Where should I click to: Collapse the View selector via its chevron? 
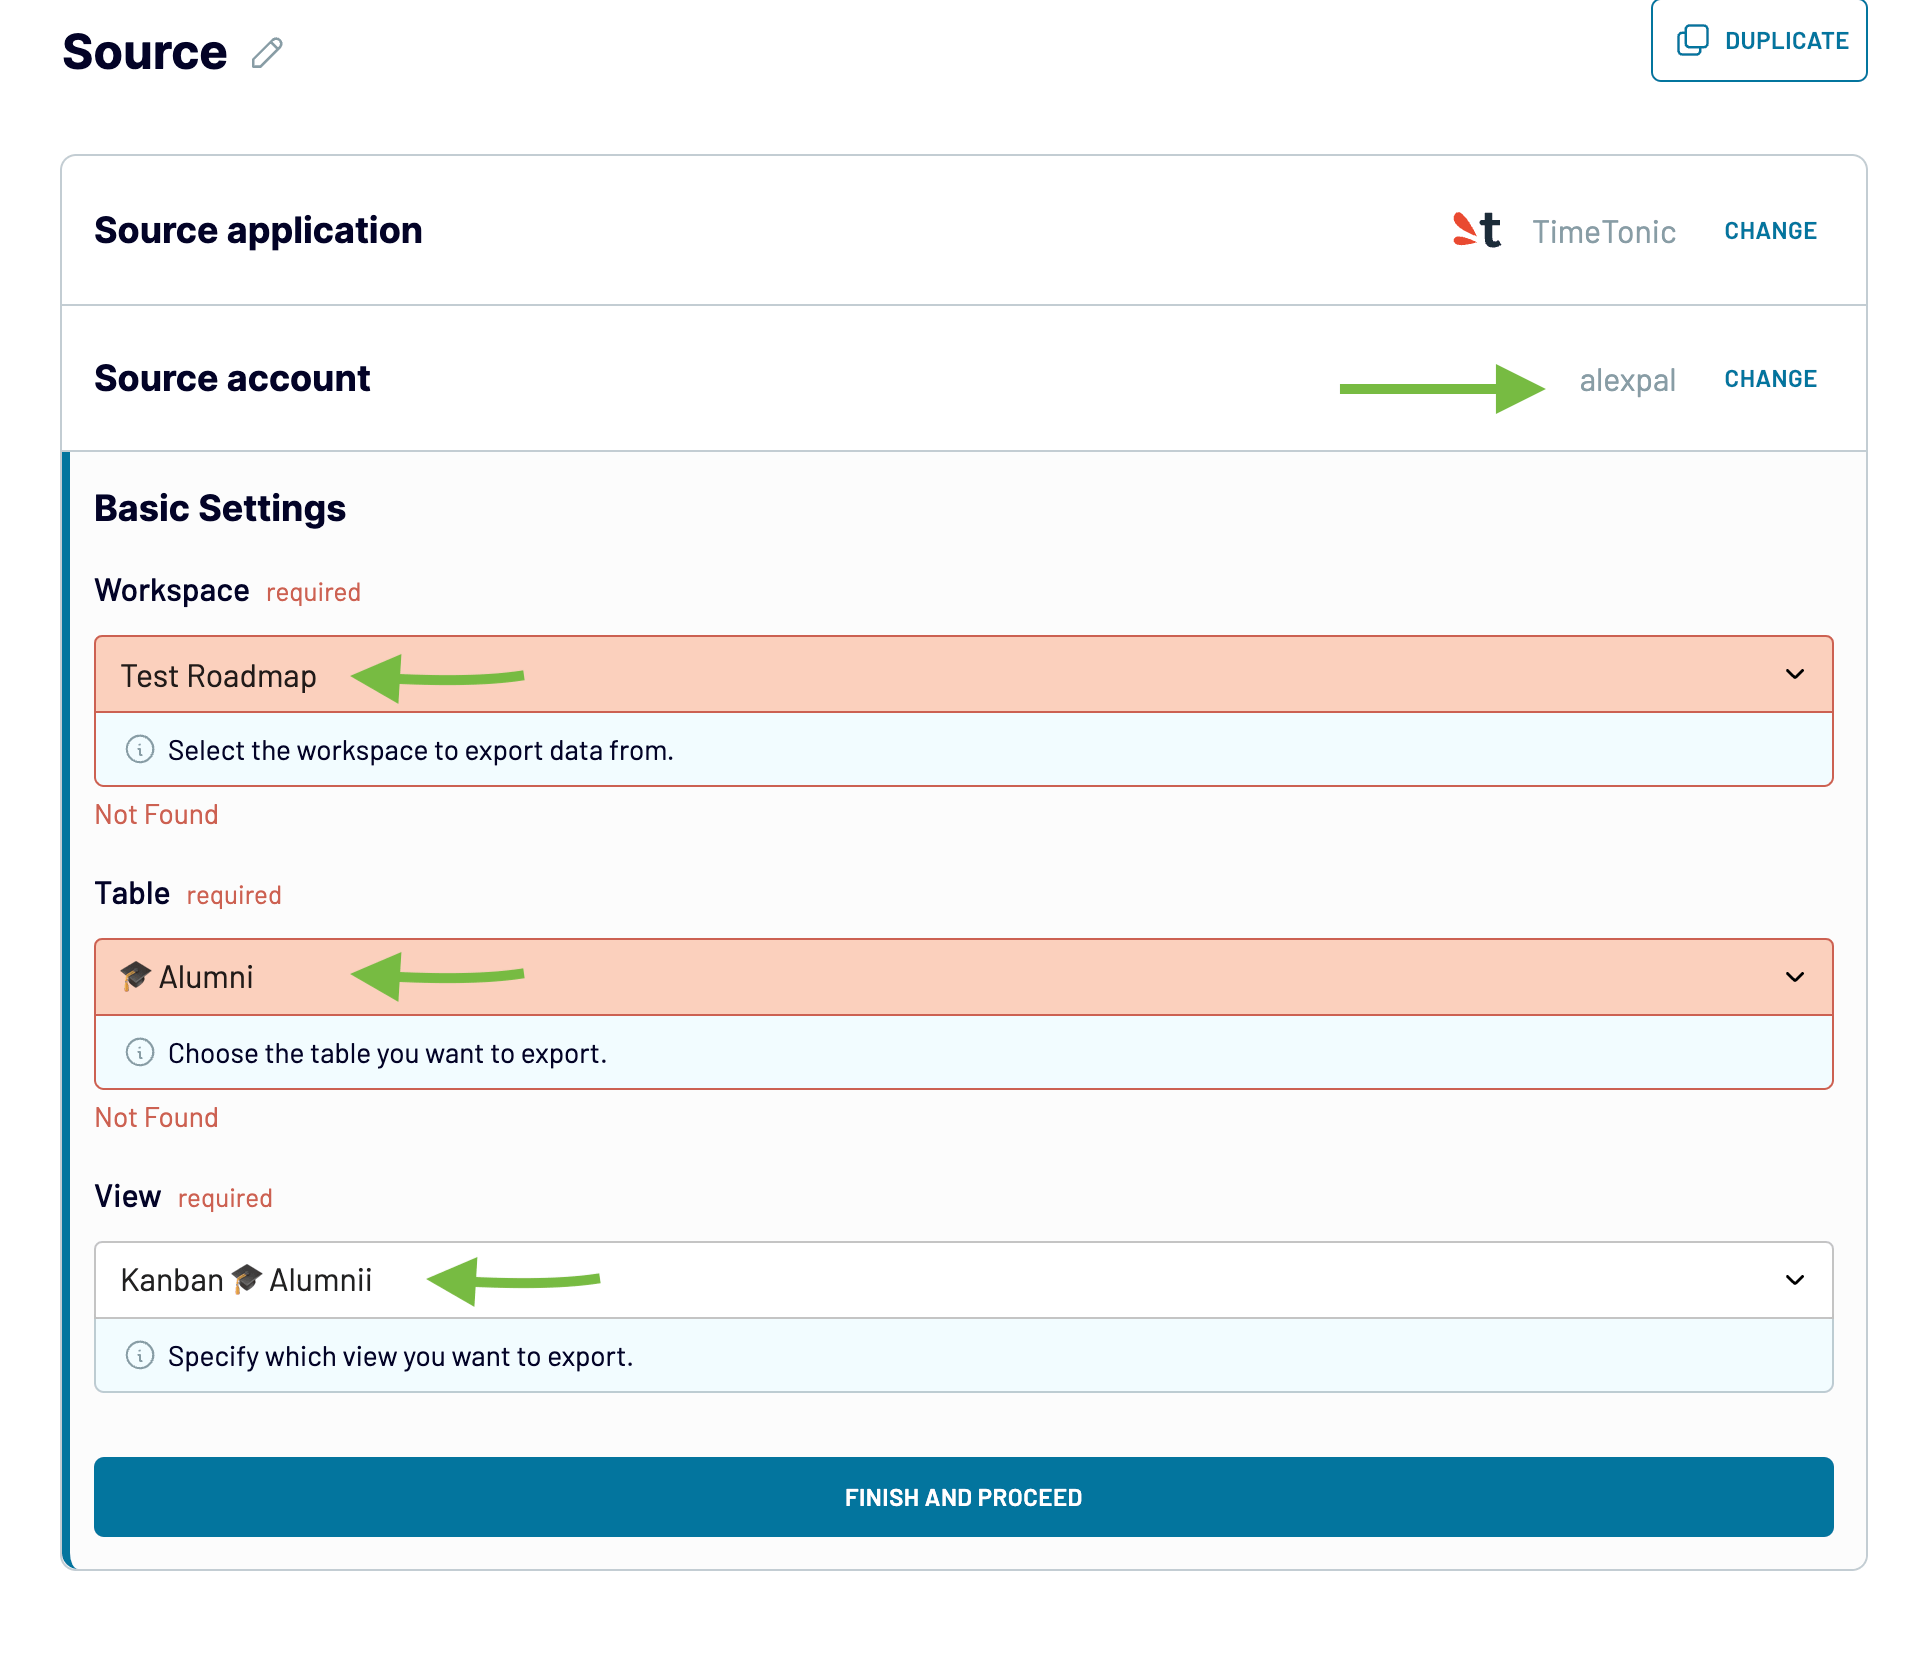1797,1279
